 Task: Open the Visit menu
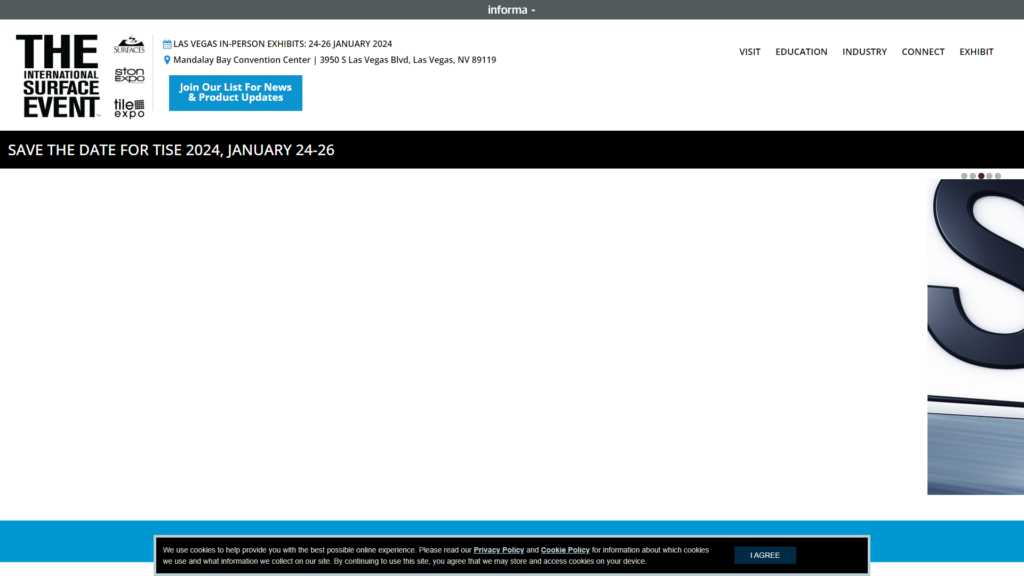[750, 52]
